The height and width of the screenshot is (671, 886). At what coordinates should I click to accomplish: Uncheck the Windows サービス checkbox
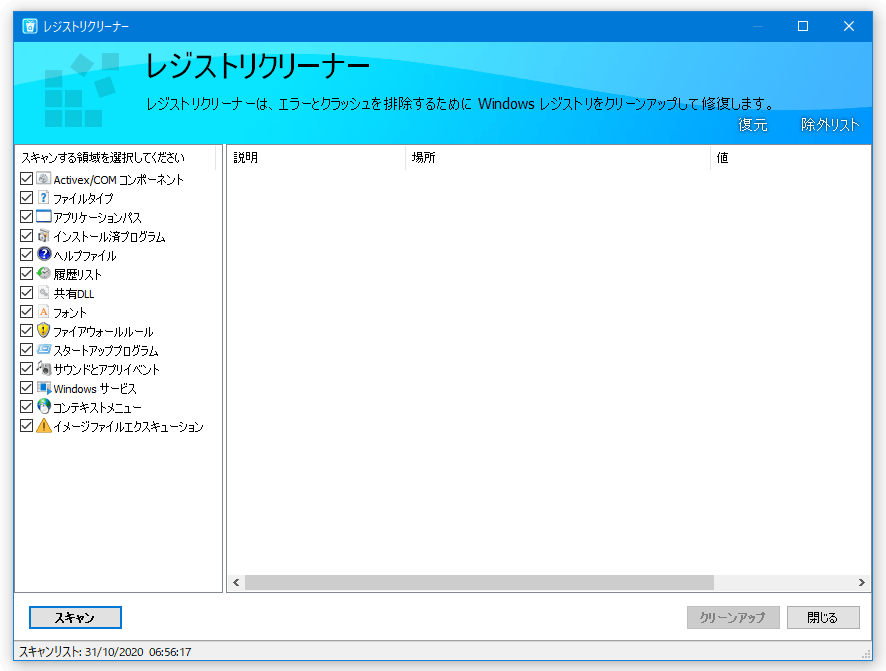click(26, 387)
